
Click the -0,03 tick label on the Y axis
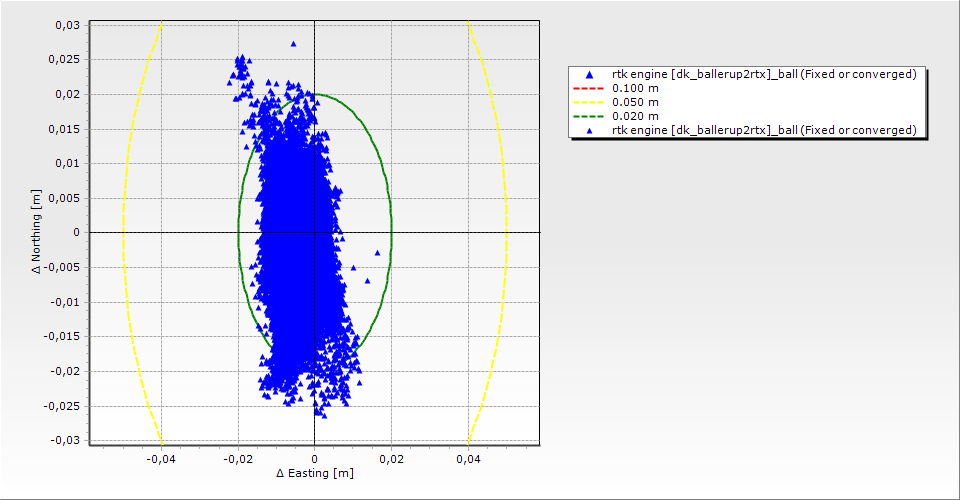click(x=65, y=441)
